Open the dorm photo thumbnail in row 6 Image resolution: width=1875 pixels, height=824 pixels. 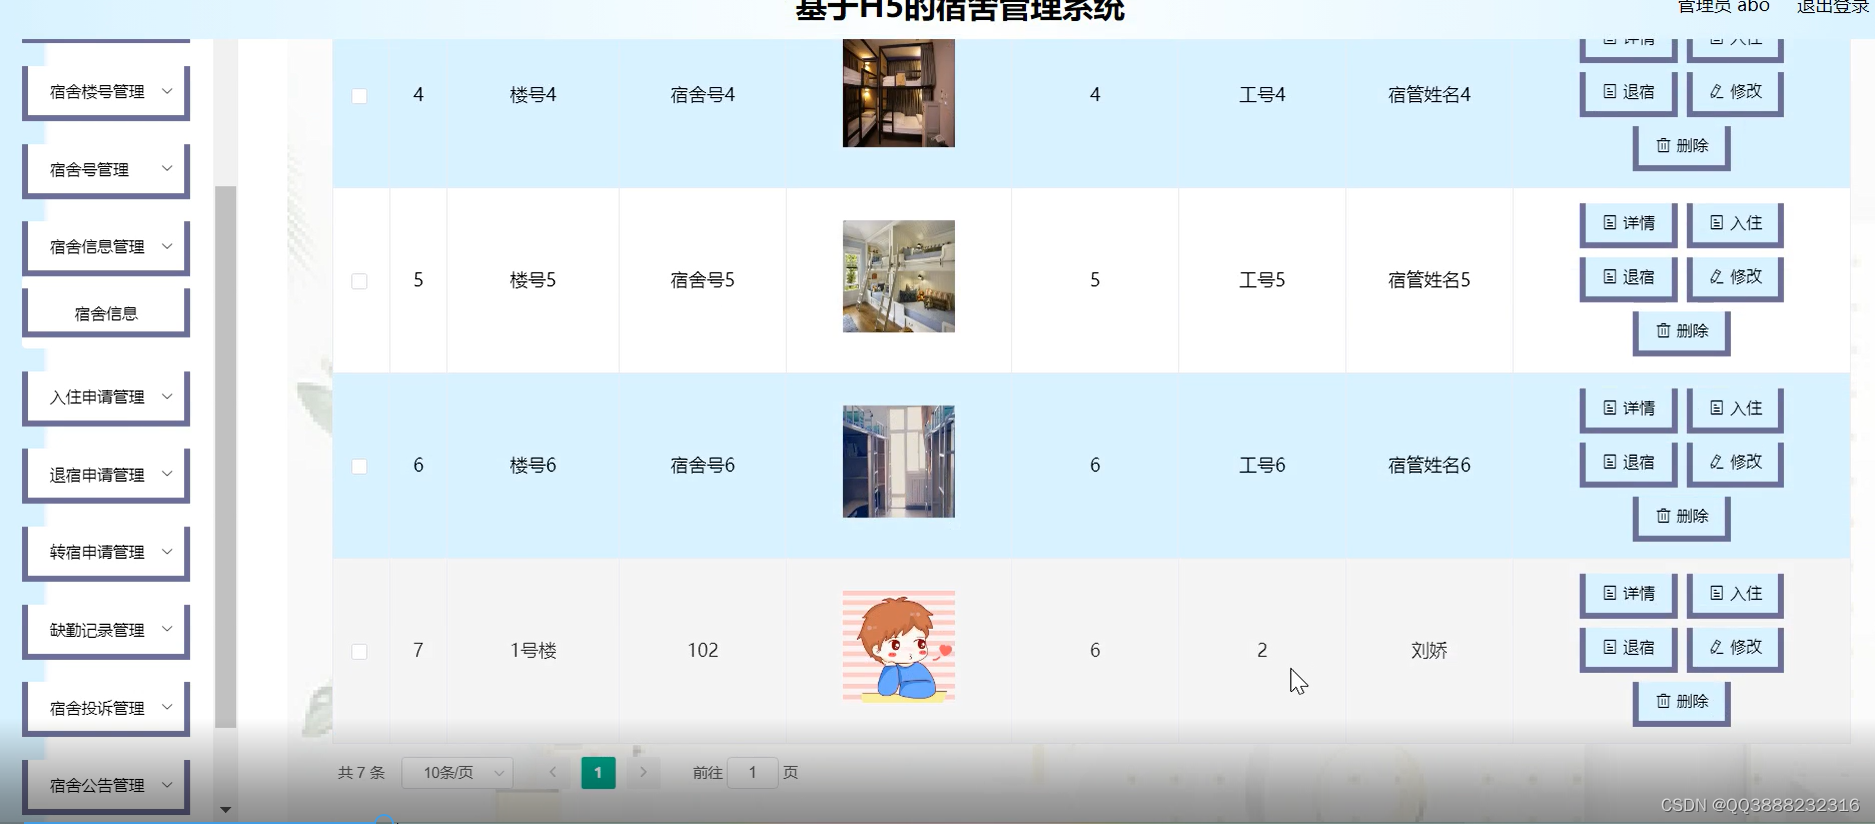pos(899,461)
